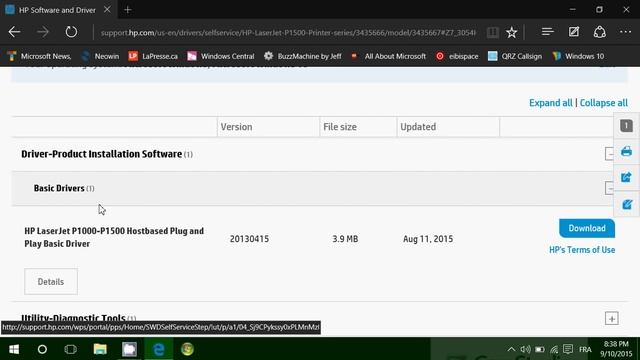Viewport: 640px width, 360px height.
Task: Open volume control in system tray
Action: 525,349
